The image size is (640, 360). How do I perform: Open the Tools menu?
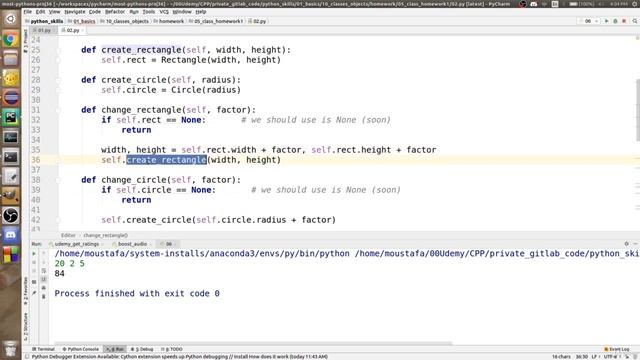tap(149, 12)
